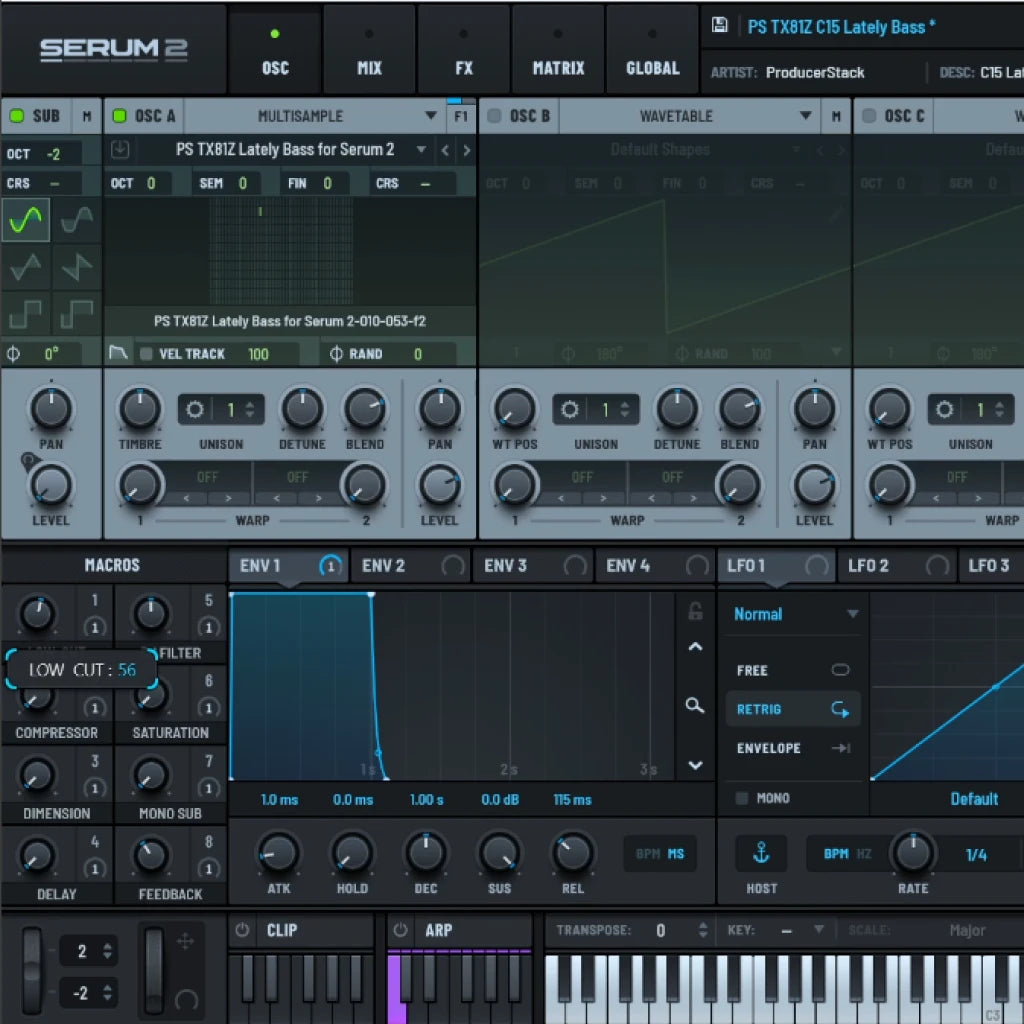Click the magnifier zoom icon in envelope

tap(695, 706)
